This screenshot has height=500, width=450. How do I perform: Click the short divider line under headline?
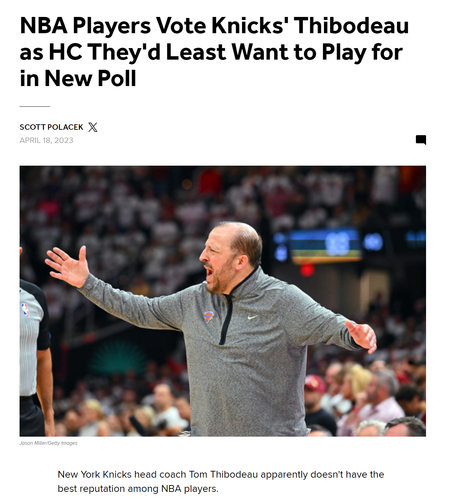(35, 106)
